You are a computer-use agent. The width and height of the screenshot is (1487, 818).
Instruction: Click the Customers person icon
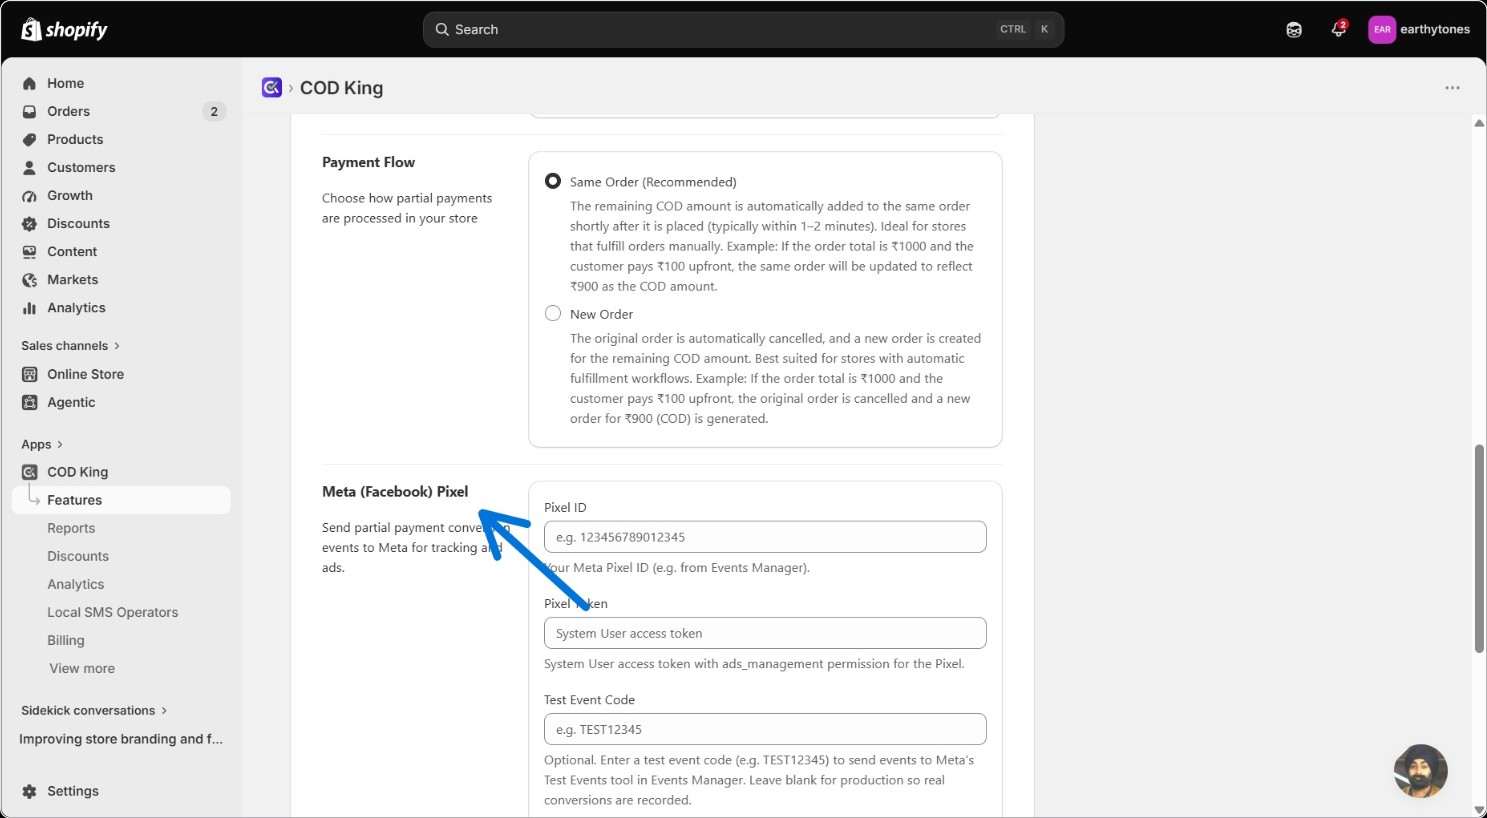30,168
